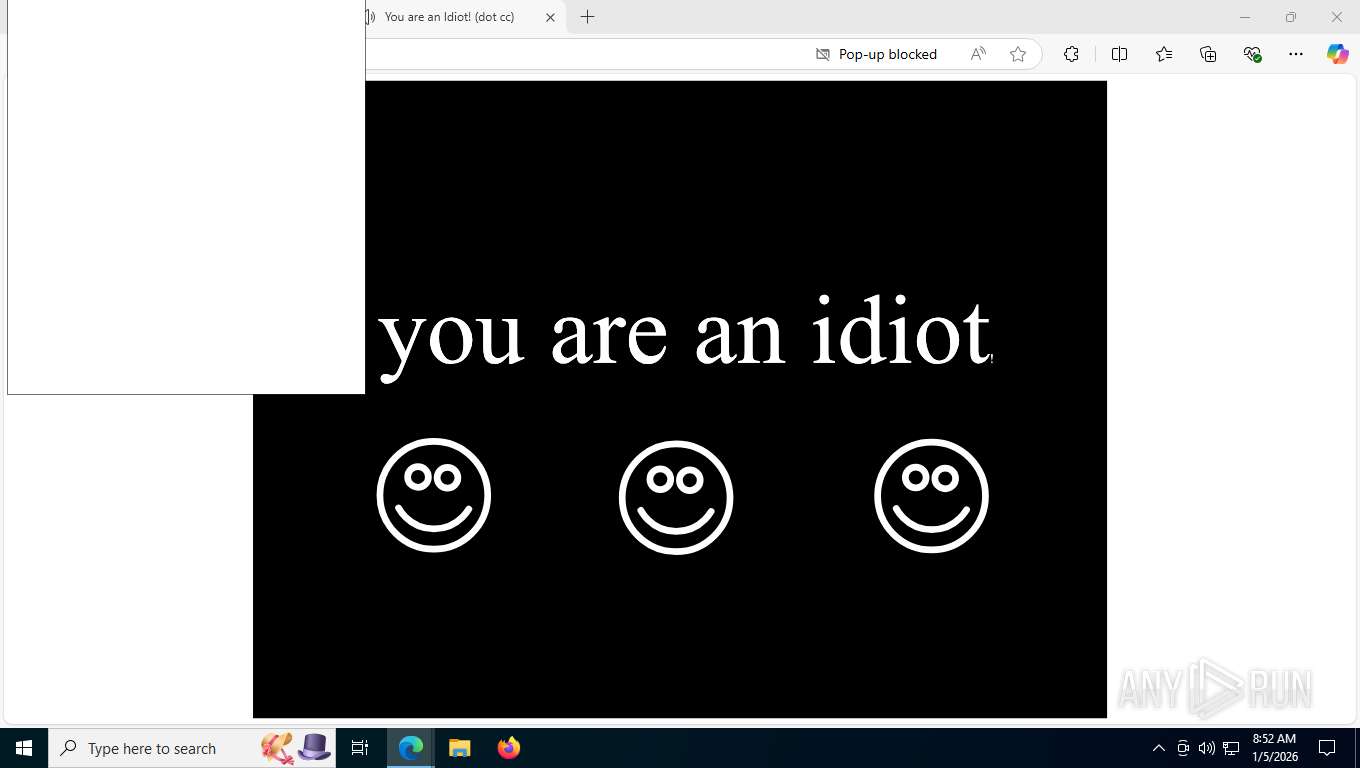Click the left smiley face

pos(434,495)
